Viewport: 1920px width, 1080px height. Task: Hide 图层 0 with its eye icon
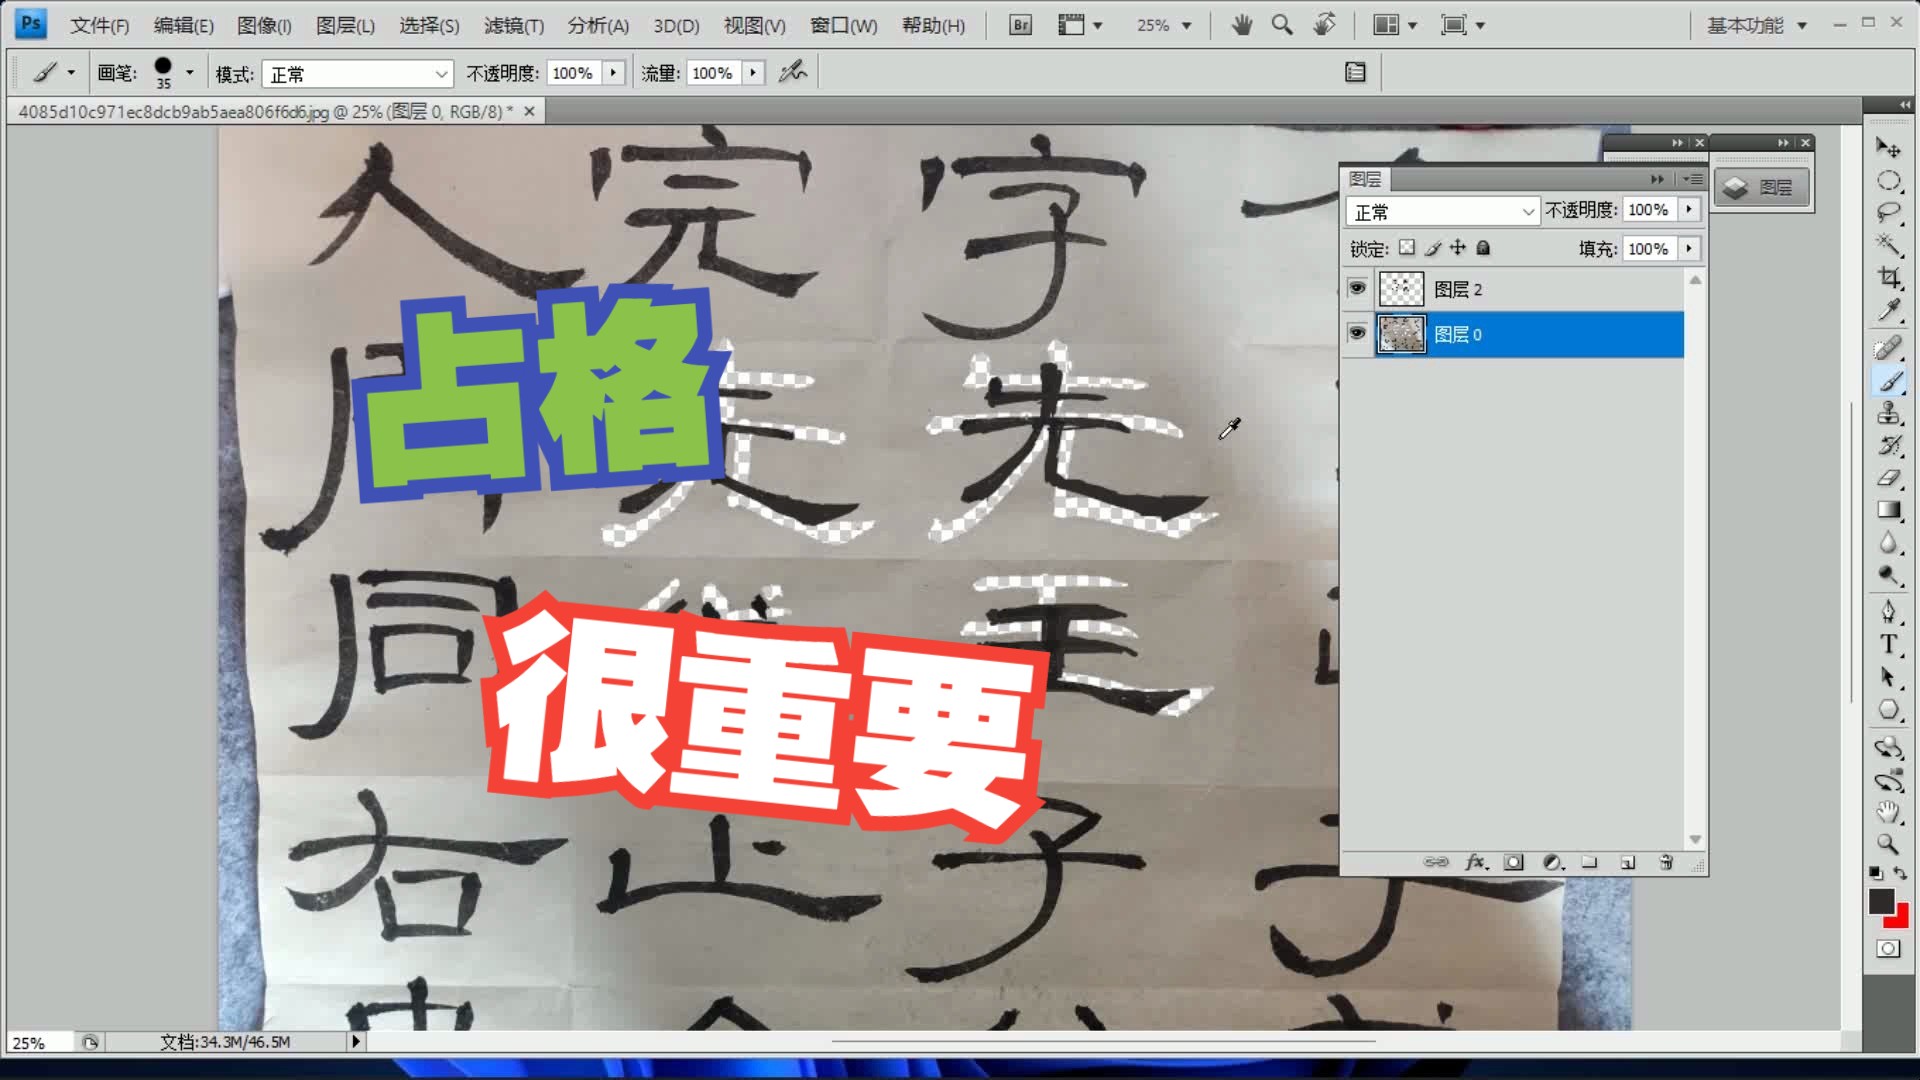coord(1357,333)
